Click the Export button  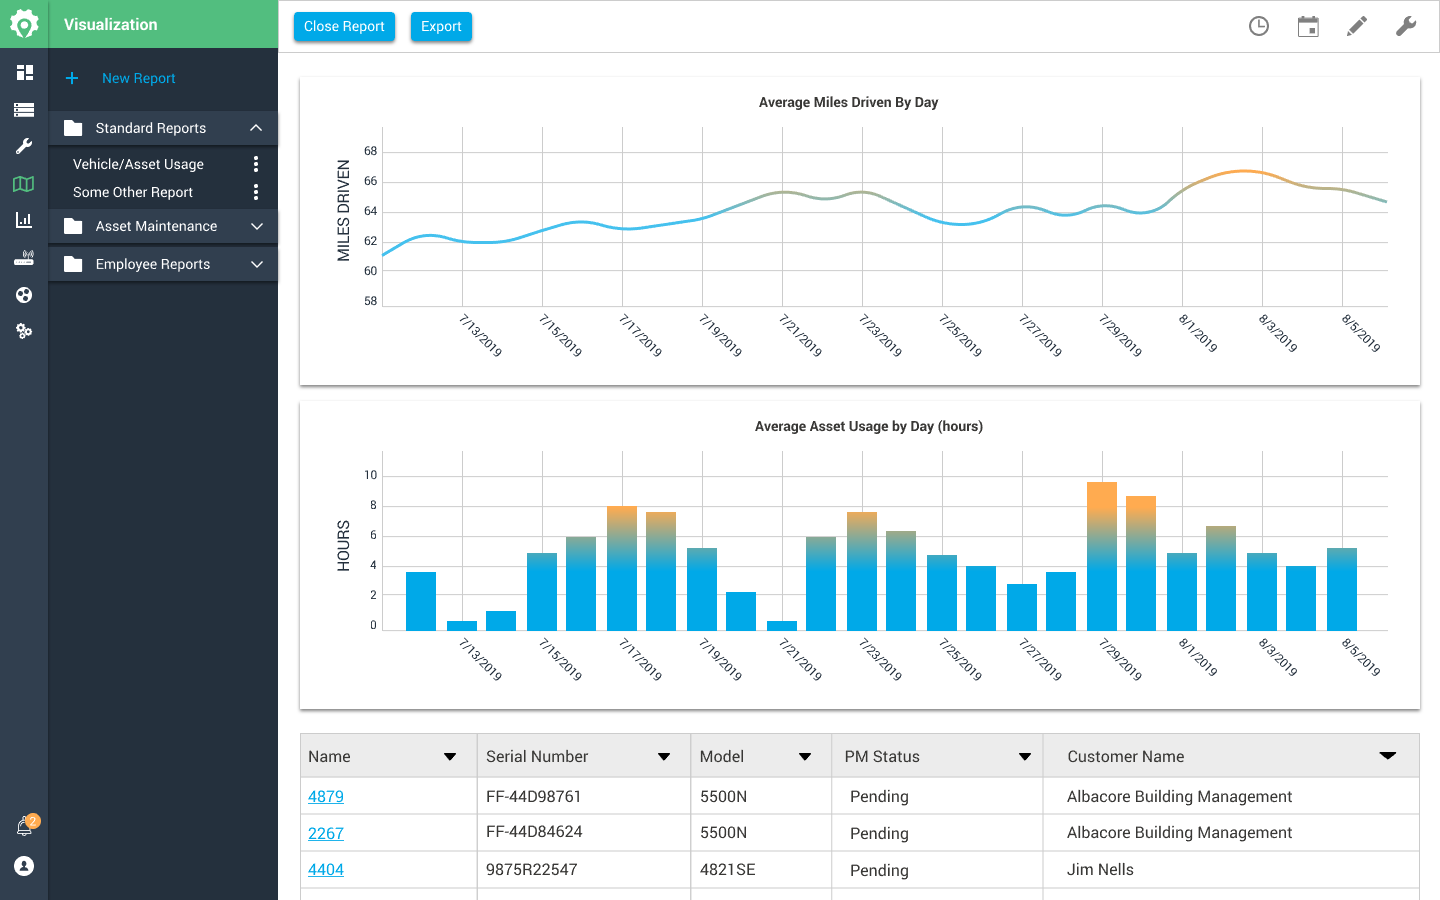click(x=441, y=27)
